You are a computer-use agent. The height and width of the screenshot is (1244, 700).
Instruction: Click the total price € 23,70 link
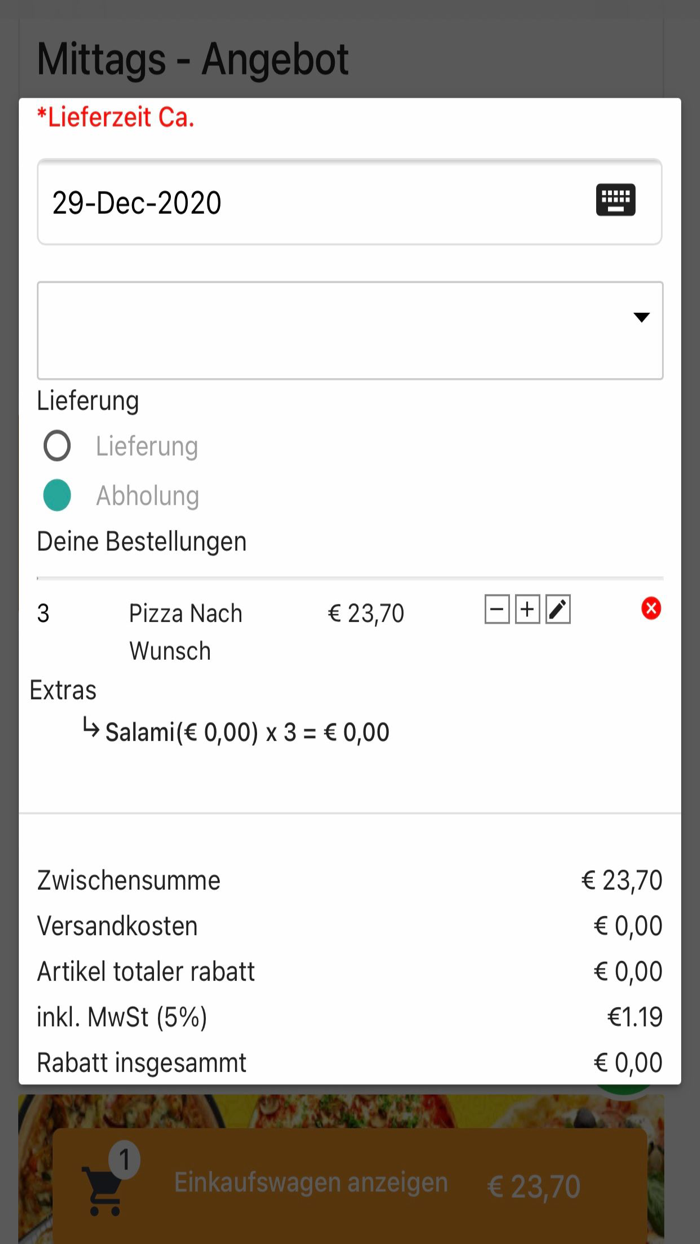click(534, 1185)
